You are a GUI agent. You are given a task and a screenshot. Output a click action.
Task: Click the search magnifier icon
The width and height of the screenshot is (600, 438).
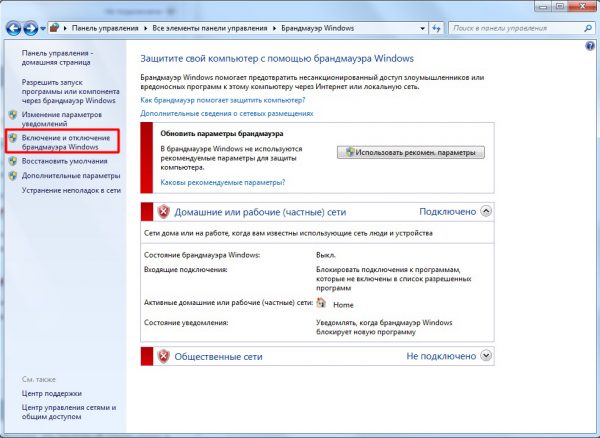(x=588, y=28)
